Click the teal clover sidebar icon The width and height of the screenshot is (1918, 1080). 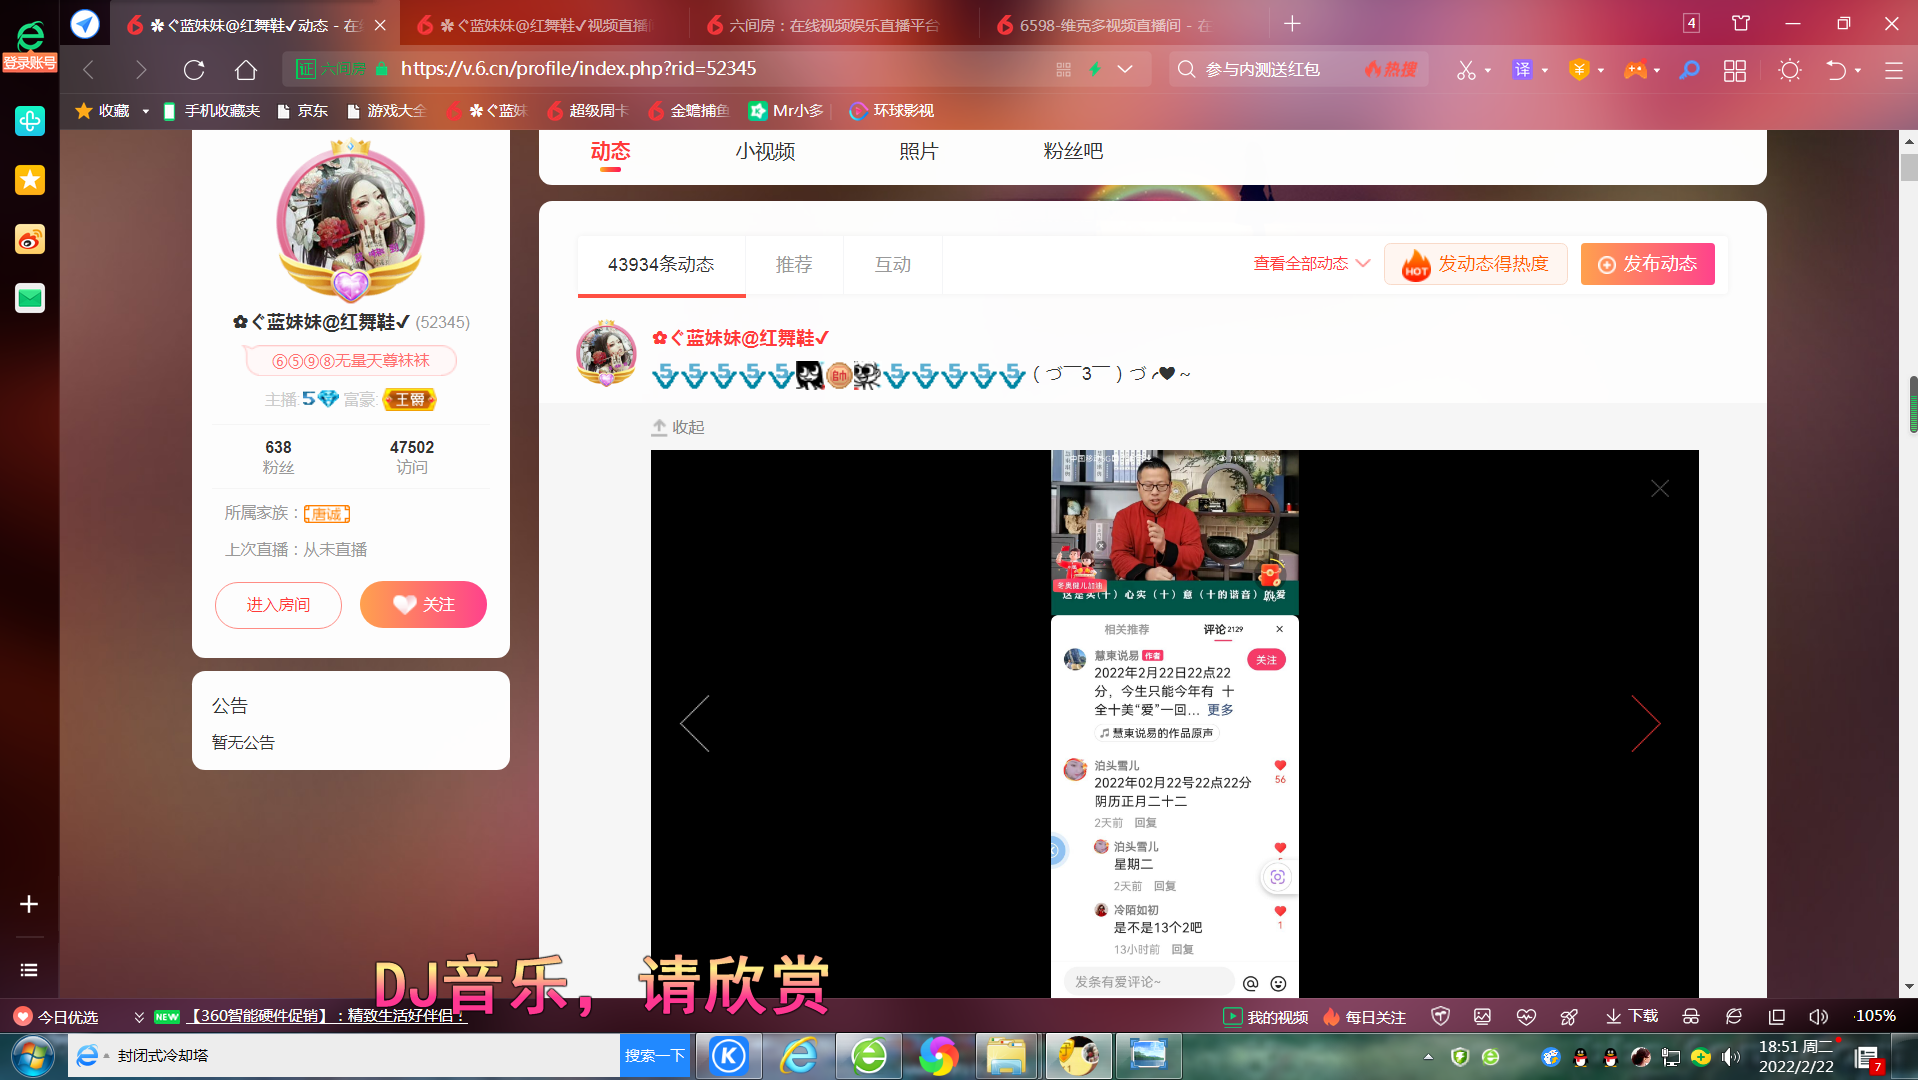tap(30, 121)
